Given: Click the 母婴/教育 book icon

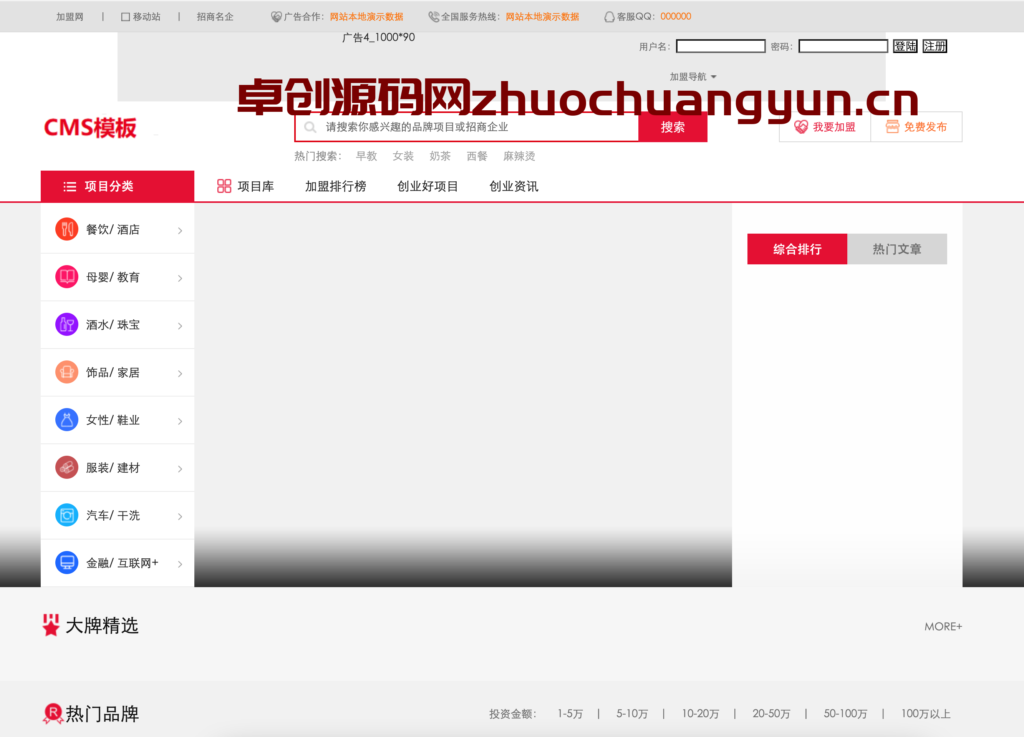Looking at the screenshot, I should point(67,277).
